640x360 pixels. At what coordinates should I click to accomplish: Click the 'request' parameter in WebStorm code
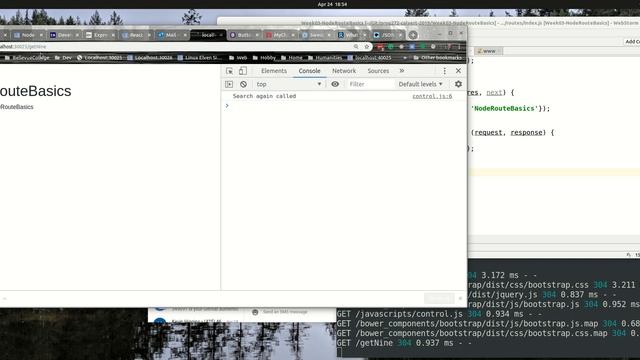point(488,133)
